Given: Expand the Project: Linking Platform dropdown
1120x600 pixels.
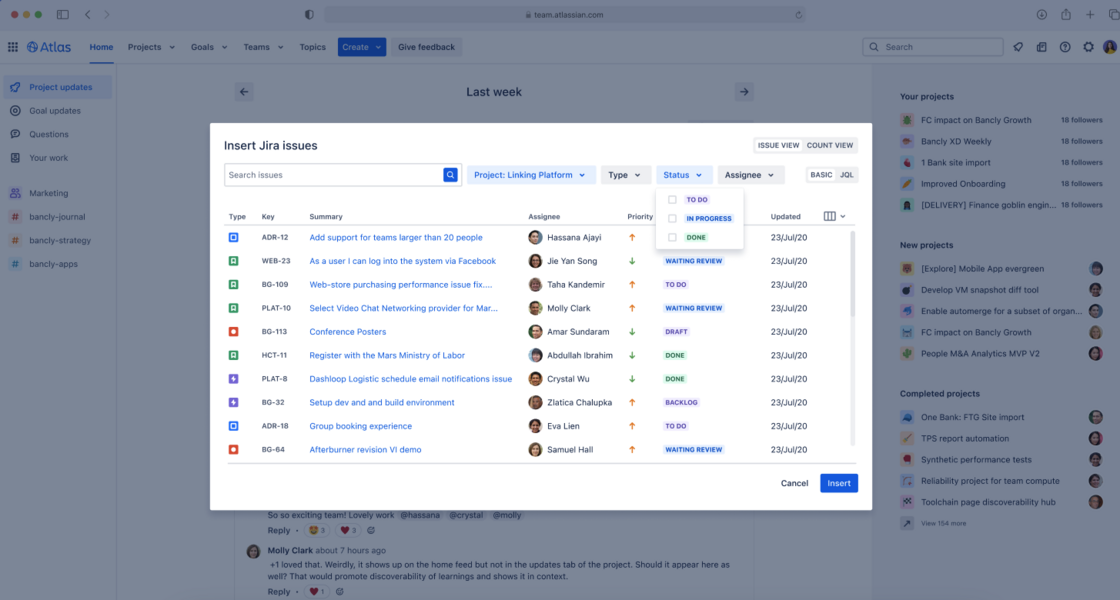Looking at the screenshot, I should point(531,174).
